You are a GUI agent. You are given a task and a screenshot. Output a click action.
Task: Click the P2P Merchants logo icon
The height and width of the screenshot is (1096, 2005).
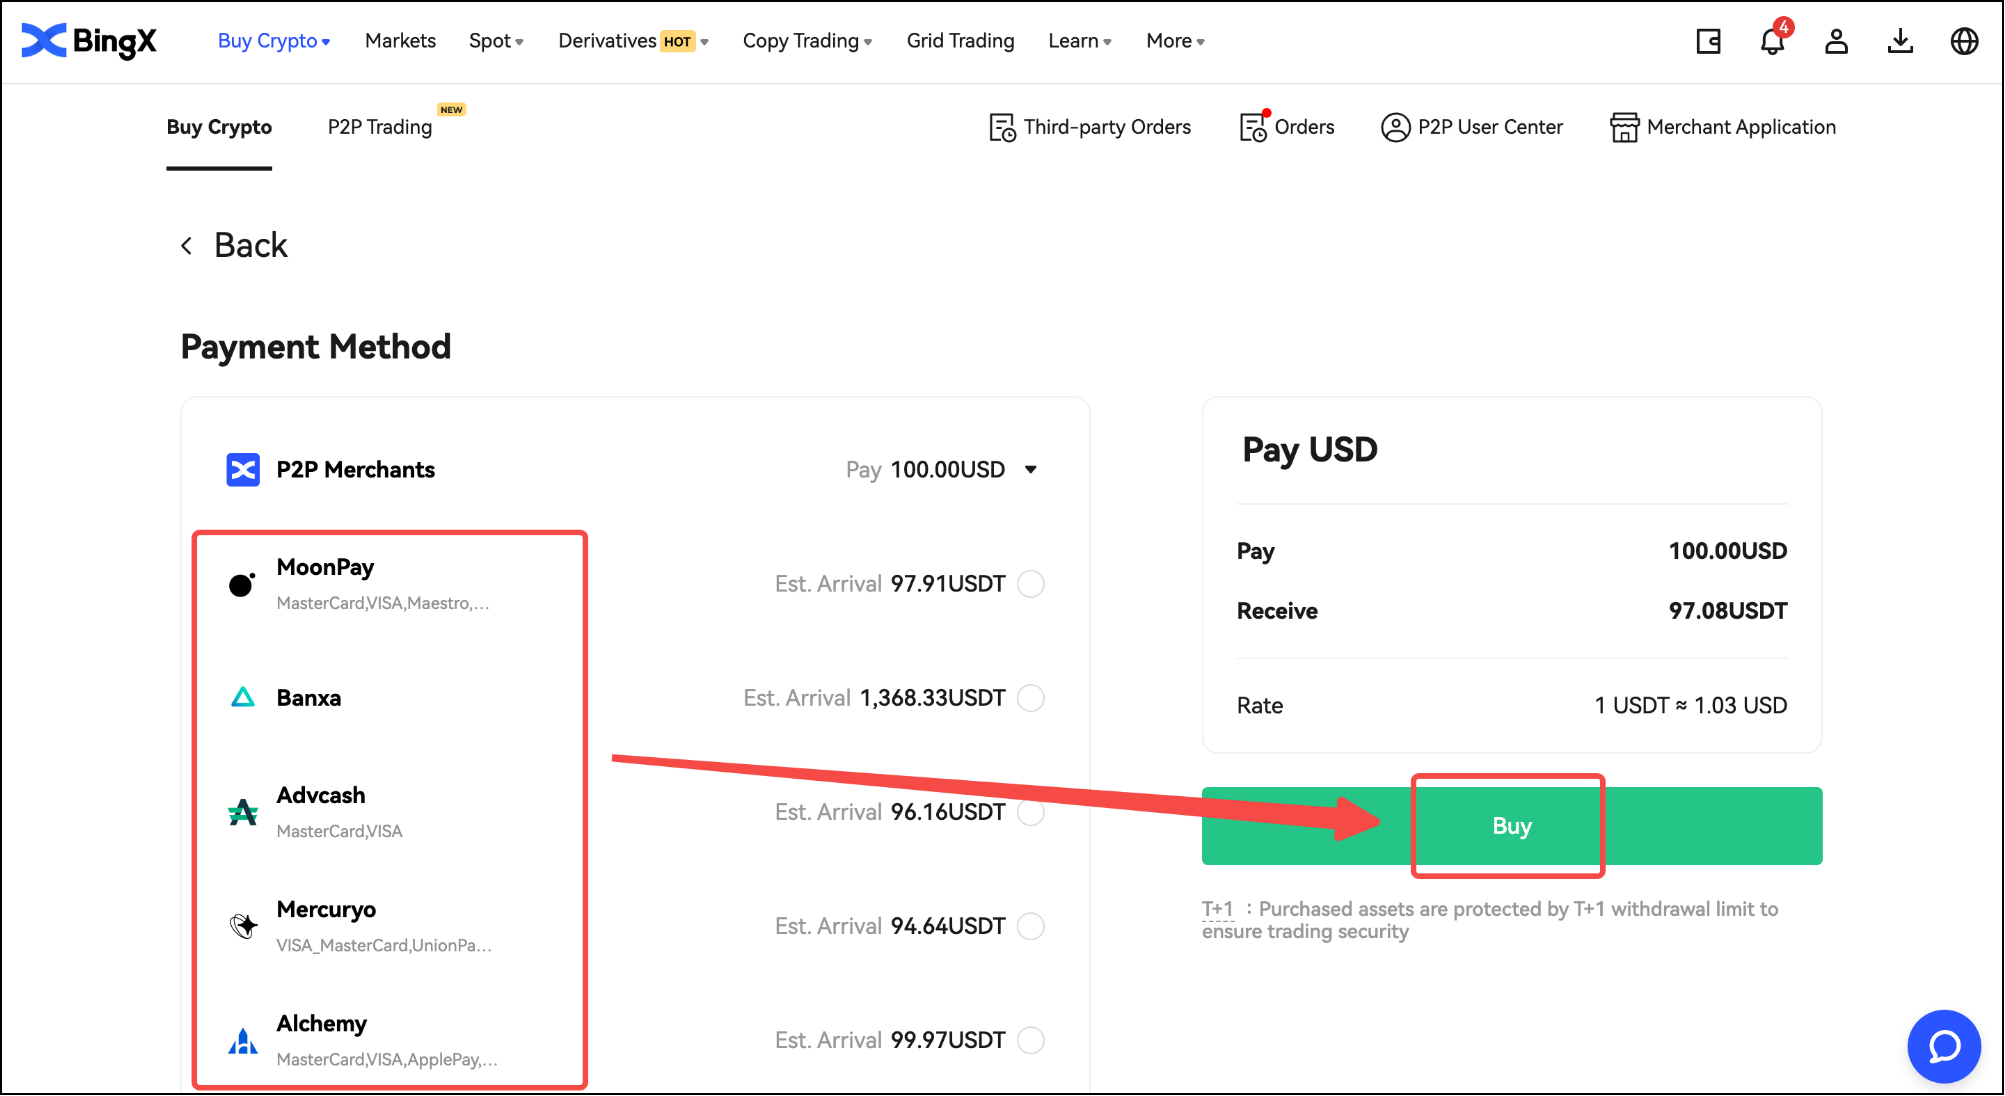(243, 470)
